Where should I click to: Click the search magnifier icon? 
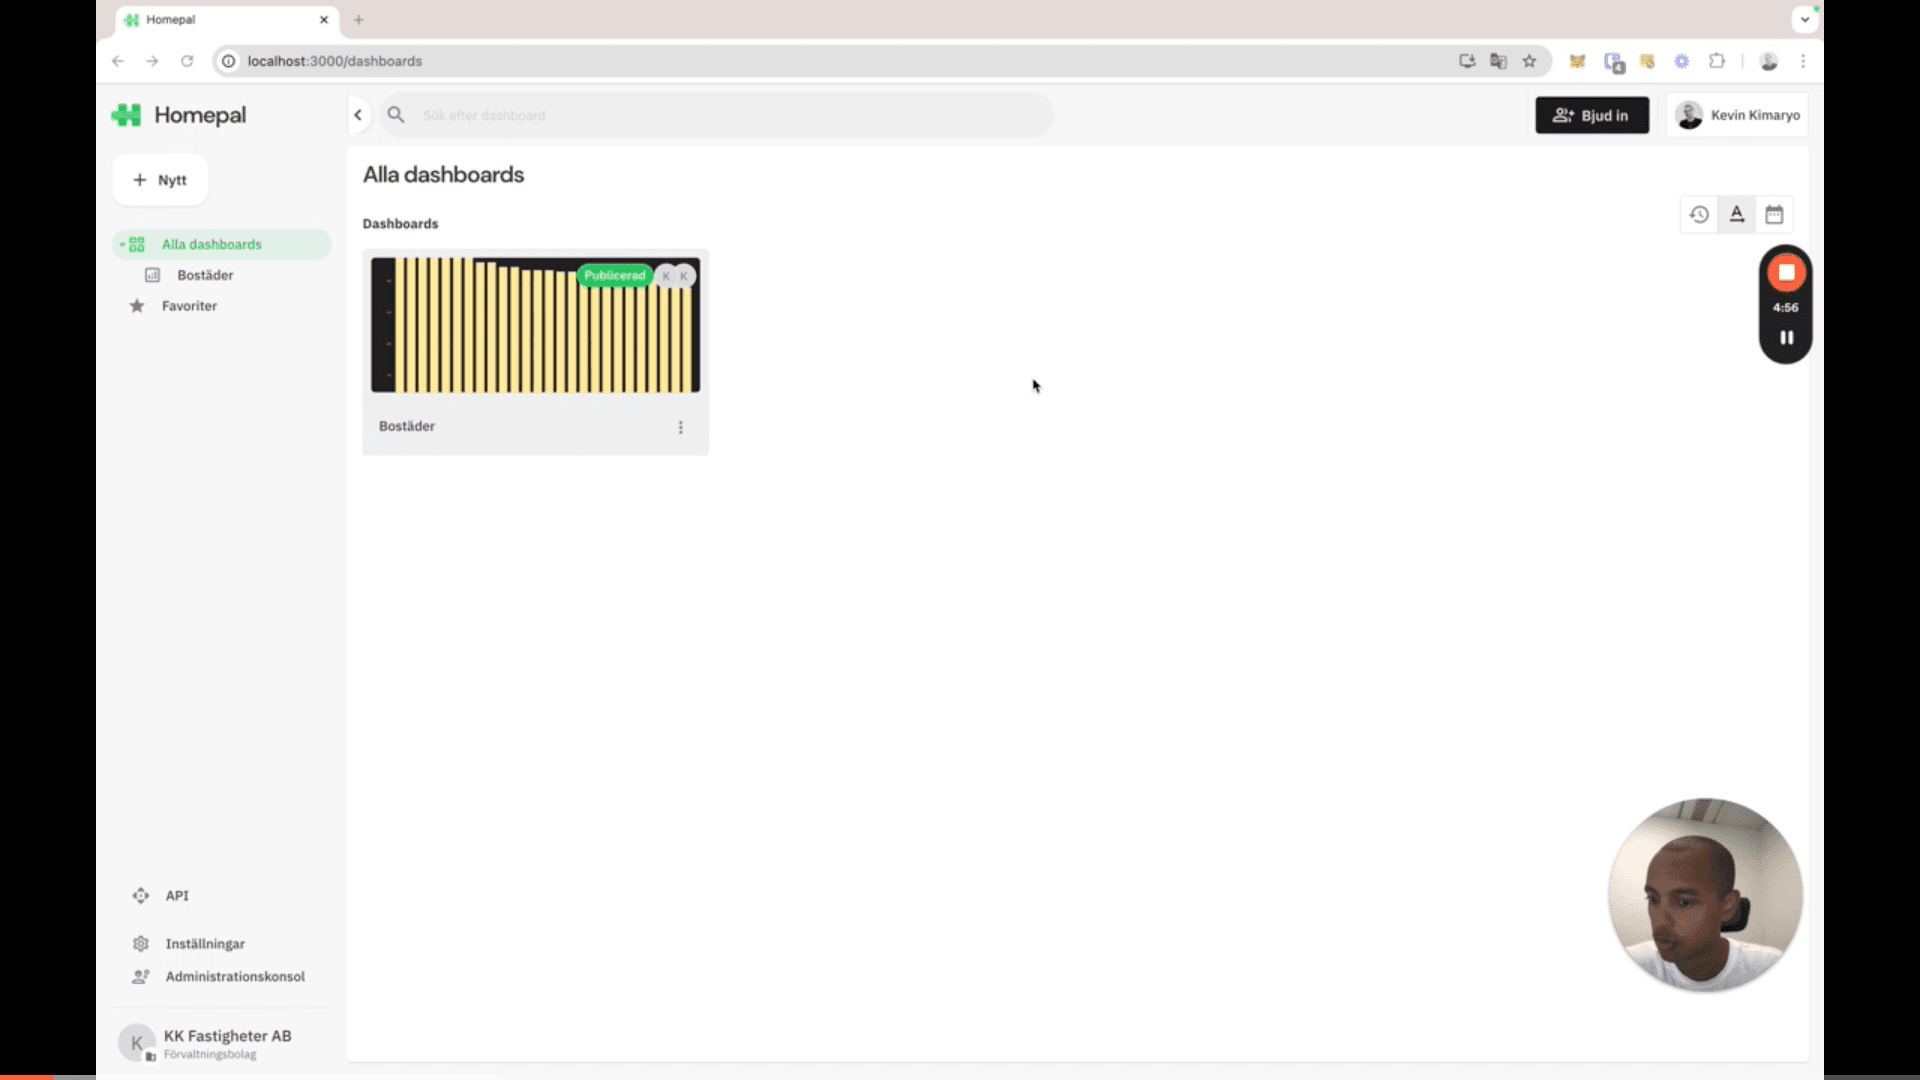(396, 115)
